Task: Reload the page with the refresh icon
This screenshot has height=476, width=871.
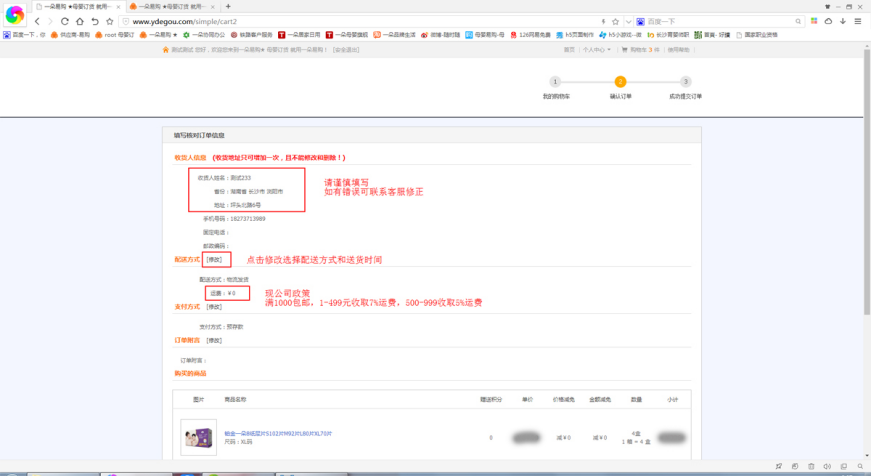Action: 64,22
